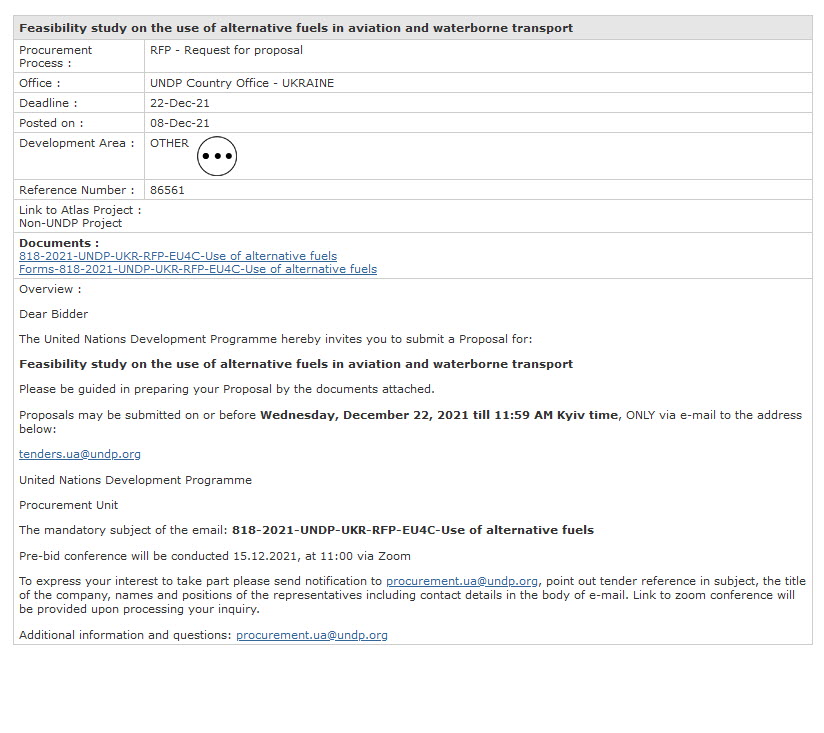Image resolution: width=824 pixels, height=733 pixels.
Task: Click the 'Overview :' label
Action: click(x=50, y=289)
